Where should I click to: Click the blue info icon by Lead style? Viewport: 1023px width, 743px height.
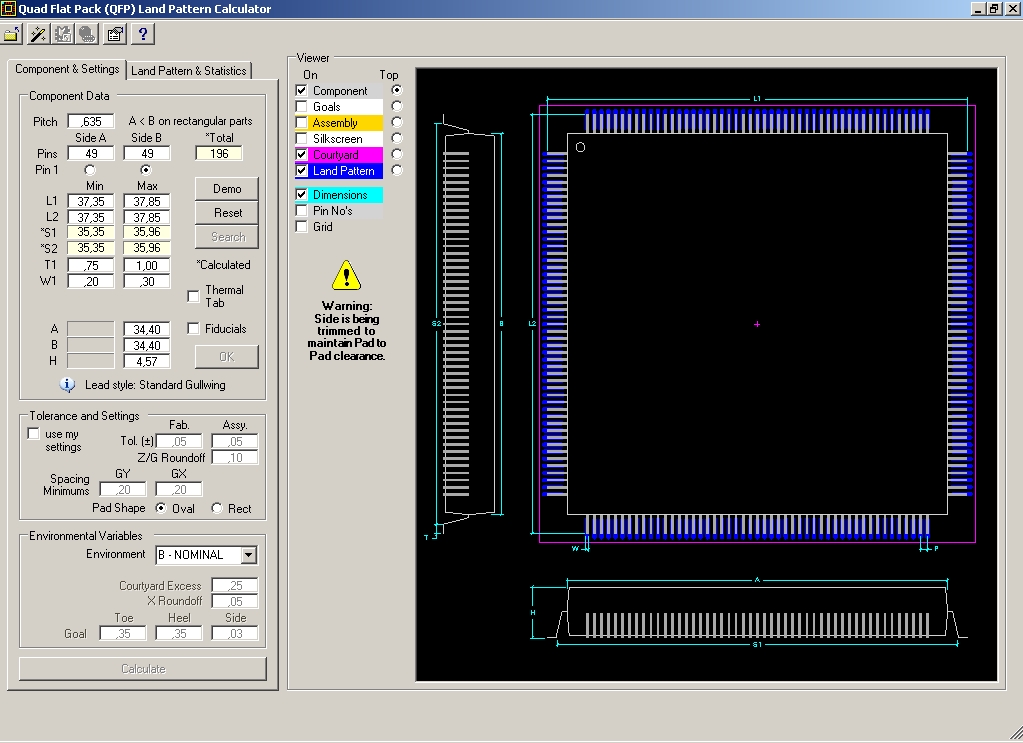[x=67, y=384]
